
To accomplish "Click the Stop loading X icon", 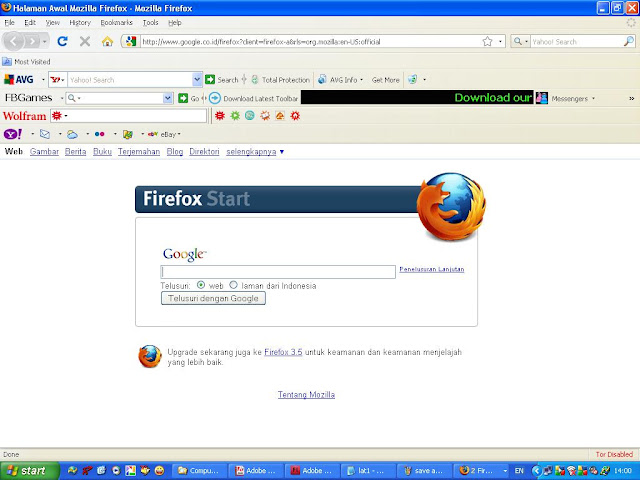I will click(x=85, y=41).
